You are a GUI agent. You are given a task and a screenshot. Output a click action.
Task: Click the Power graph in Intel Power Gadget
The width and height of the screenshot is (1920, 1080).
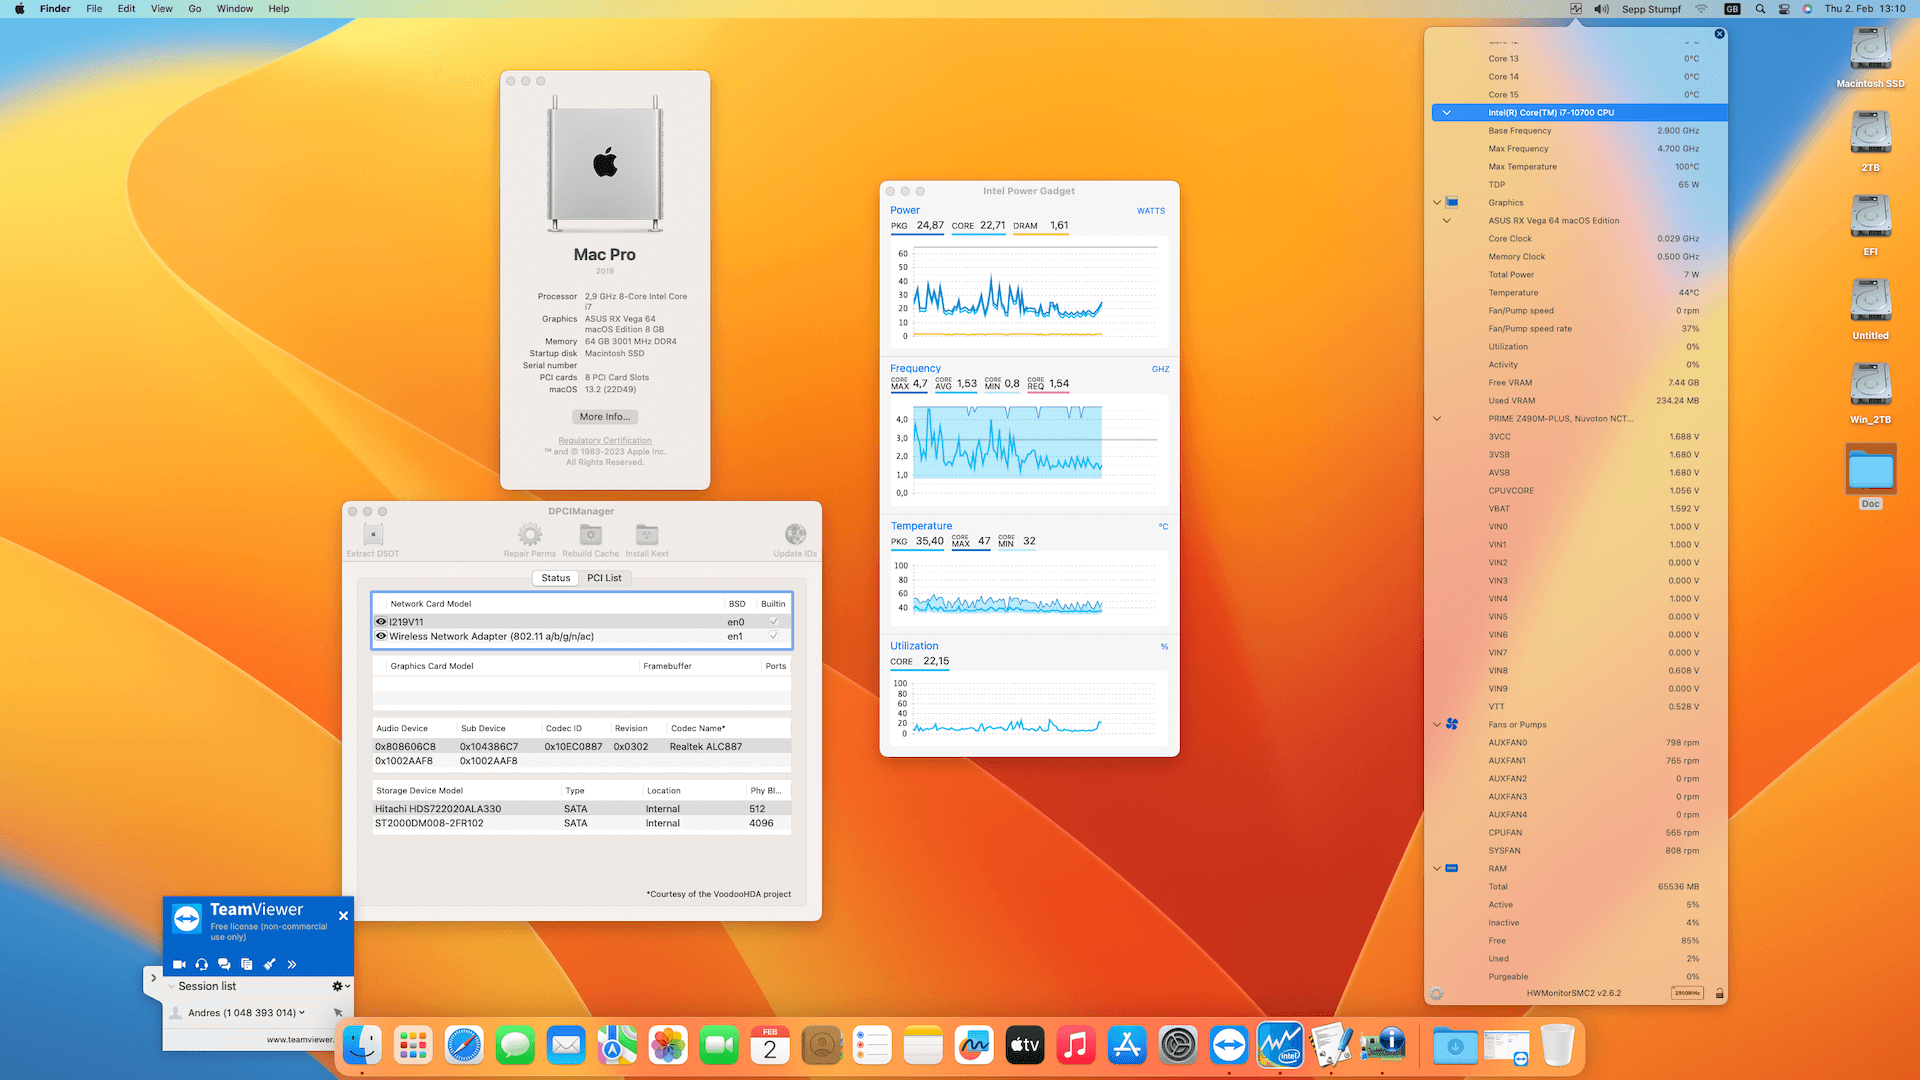[x=1029, y=293]
